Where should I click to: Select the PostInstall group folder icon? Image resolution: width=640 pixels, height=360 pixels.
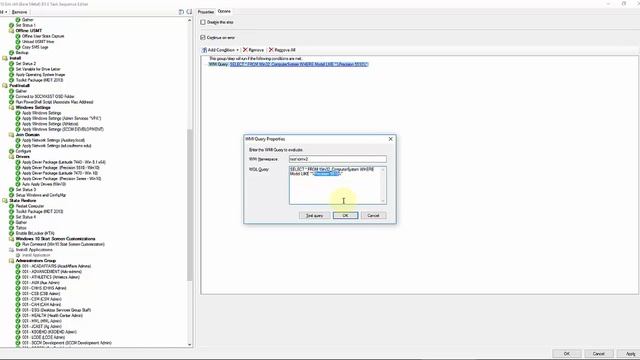pos(5,86)
